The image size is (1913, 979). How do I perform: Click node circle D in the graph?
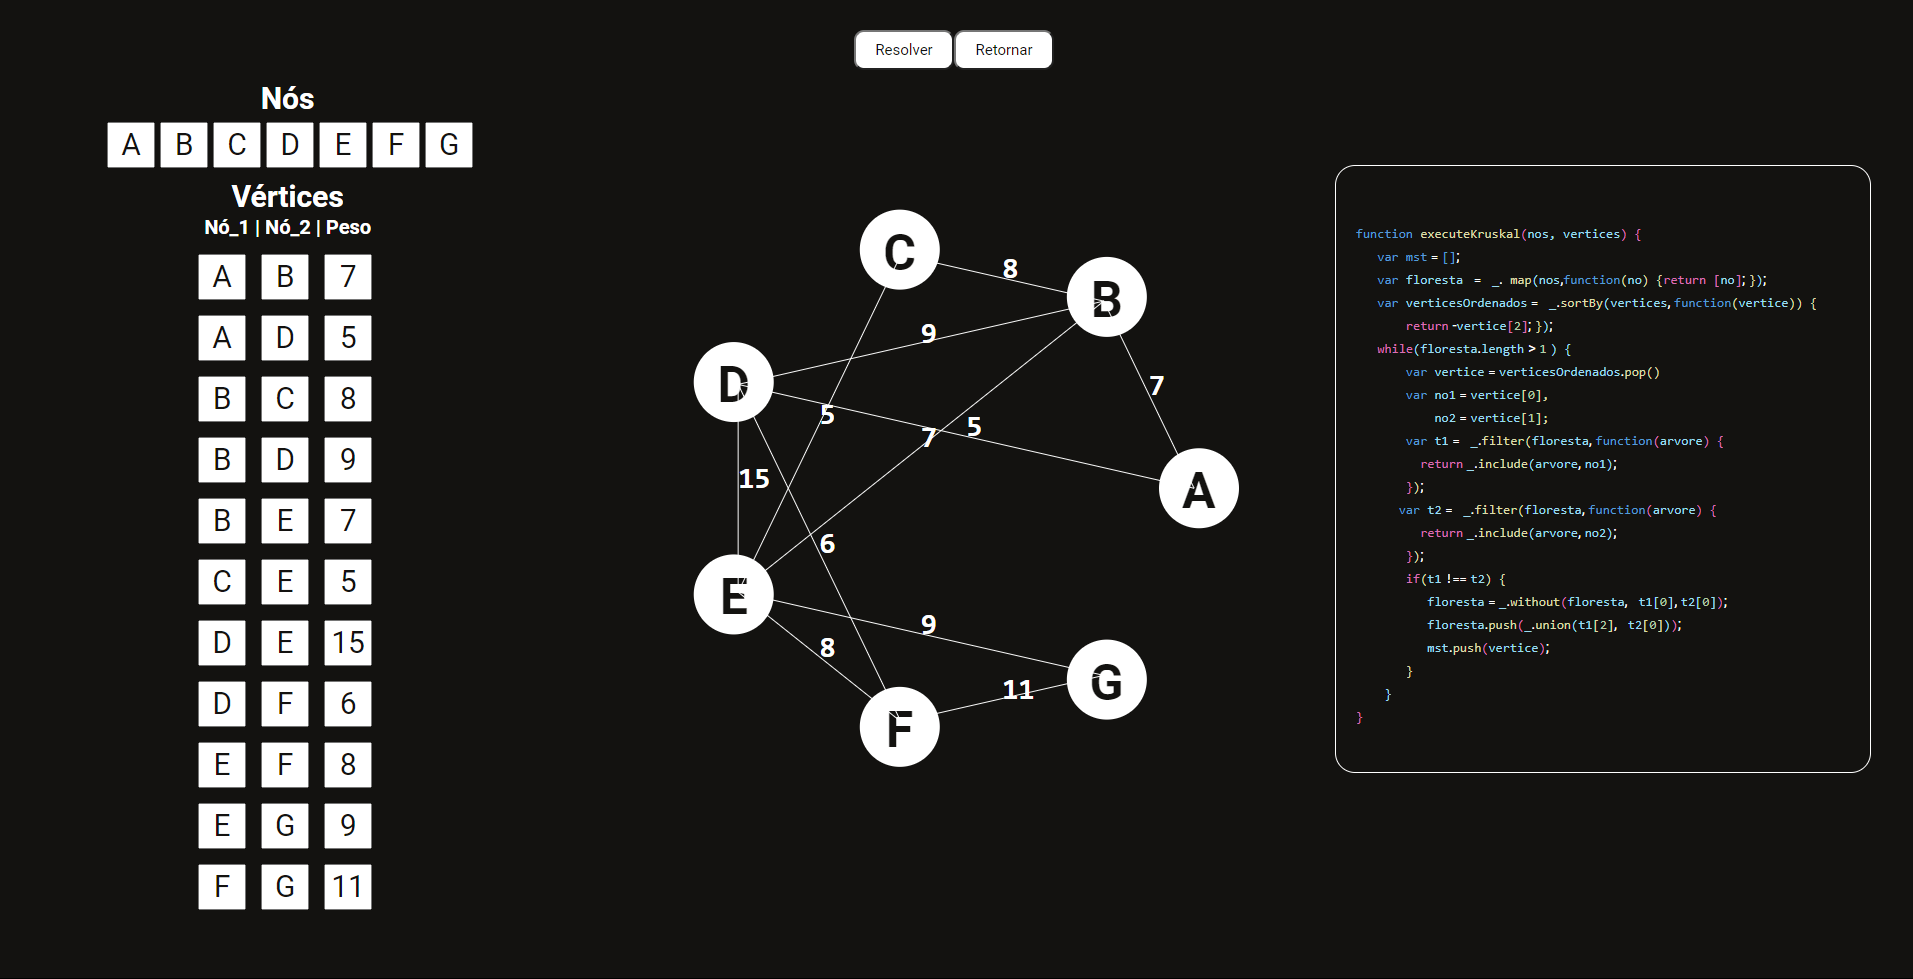pos(733,382)
